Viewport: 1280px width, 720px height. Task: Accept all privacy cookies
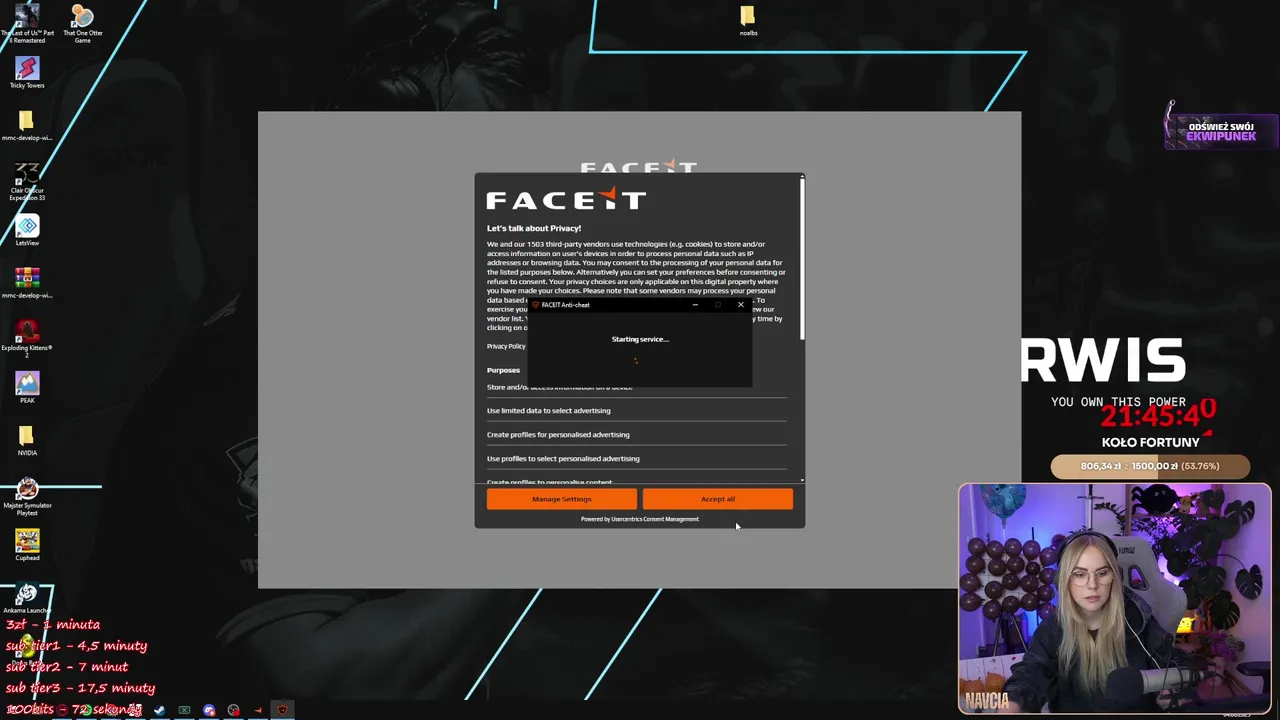(718, 499)
